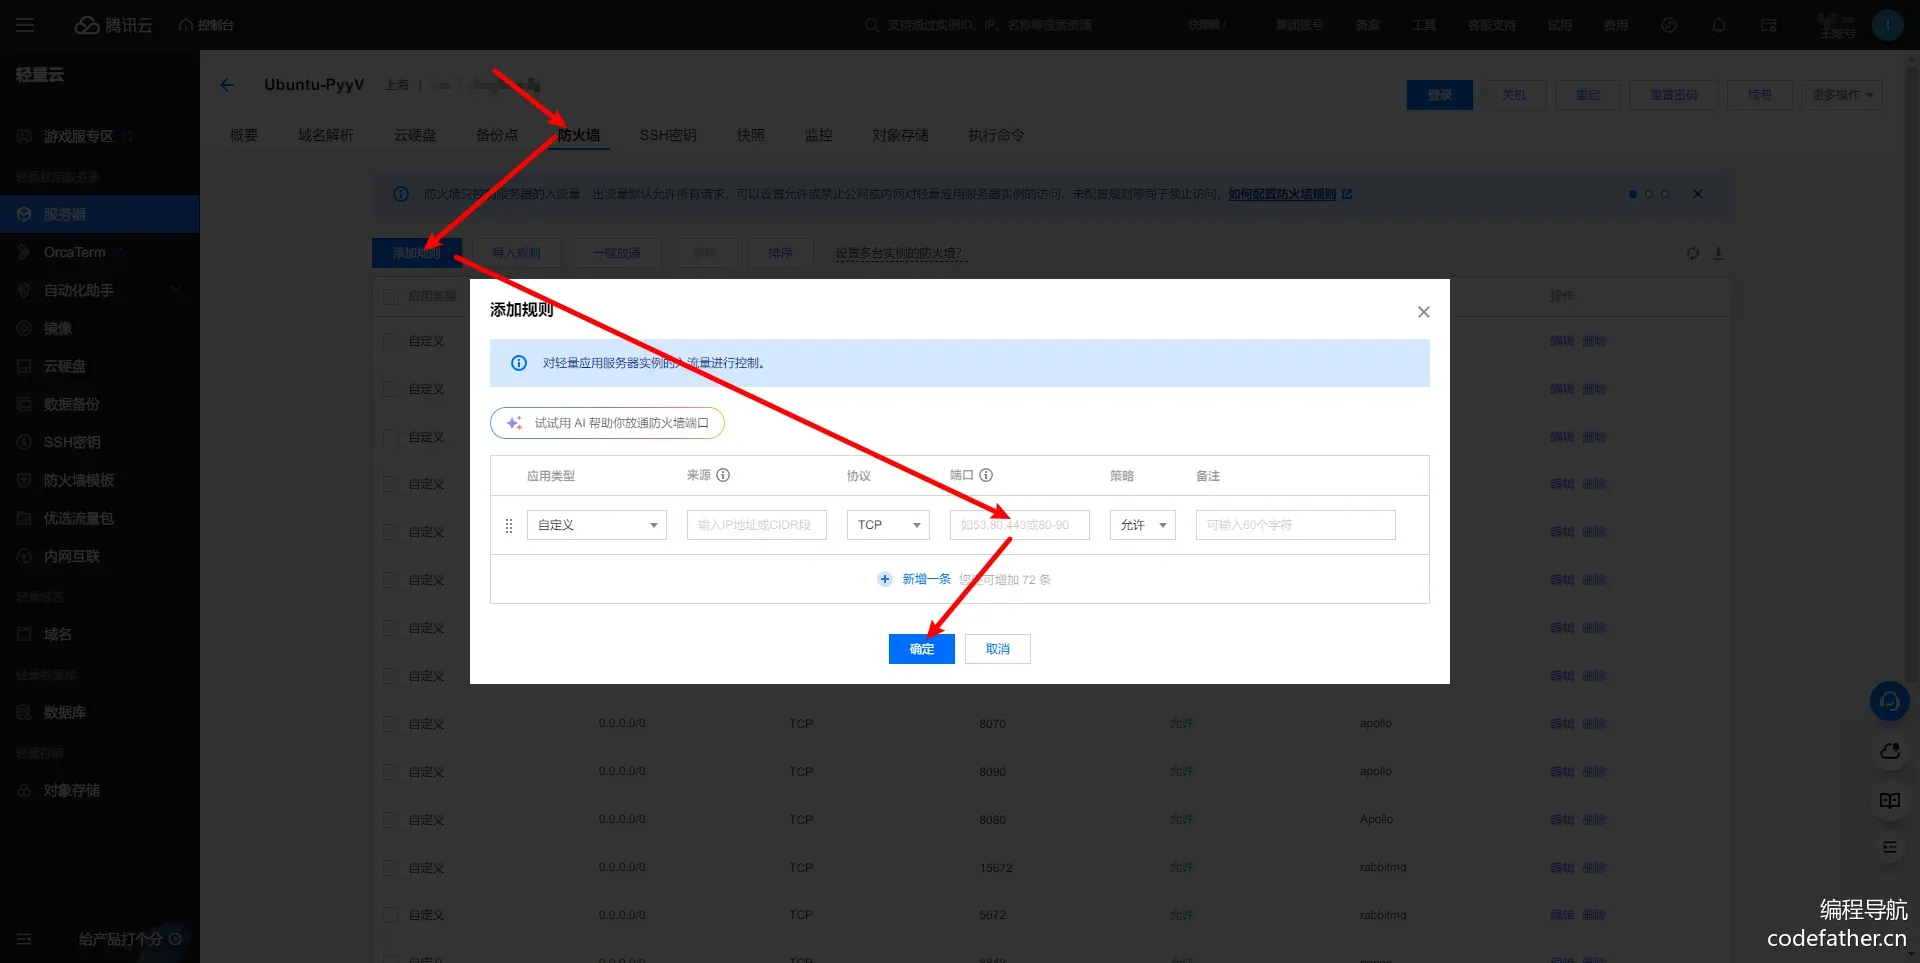Expand the TCP protocol dropdown
This screenshot has height=963, width=1920.
point(887,525)
